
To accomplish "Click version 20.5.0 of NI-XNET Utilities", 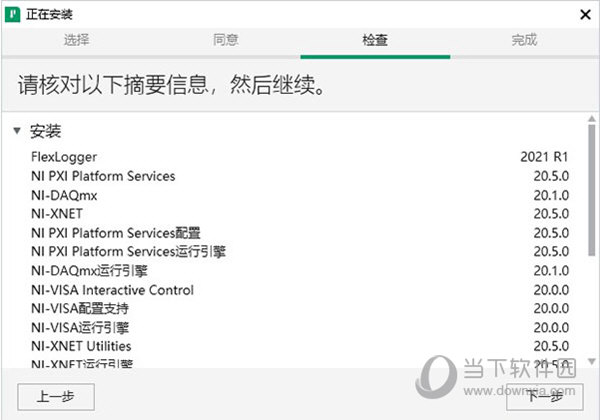I will click(x=551, y=346).
